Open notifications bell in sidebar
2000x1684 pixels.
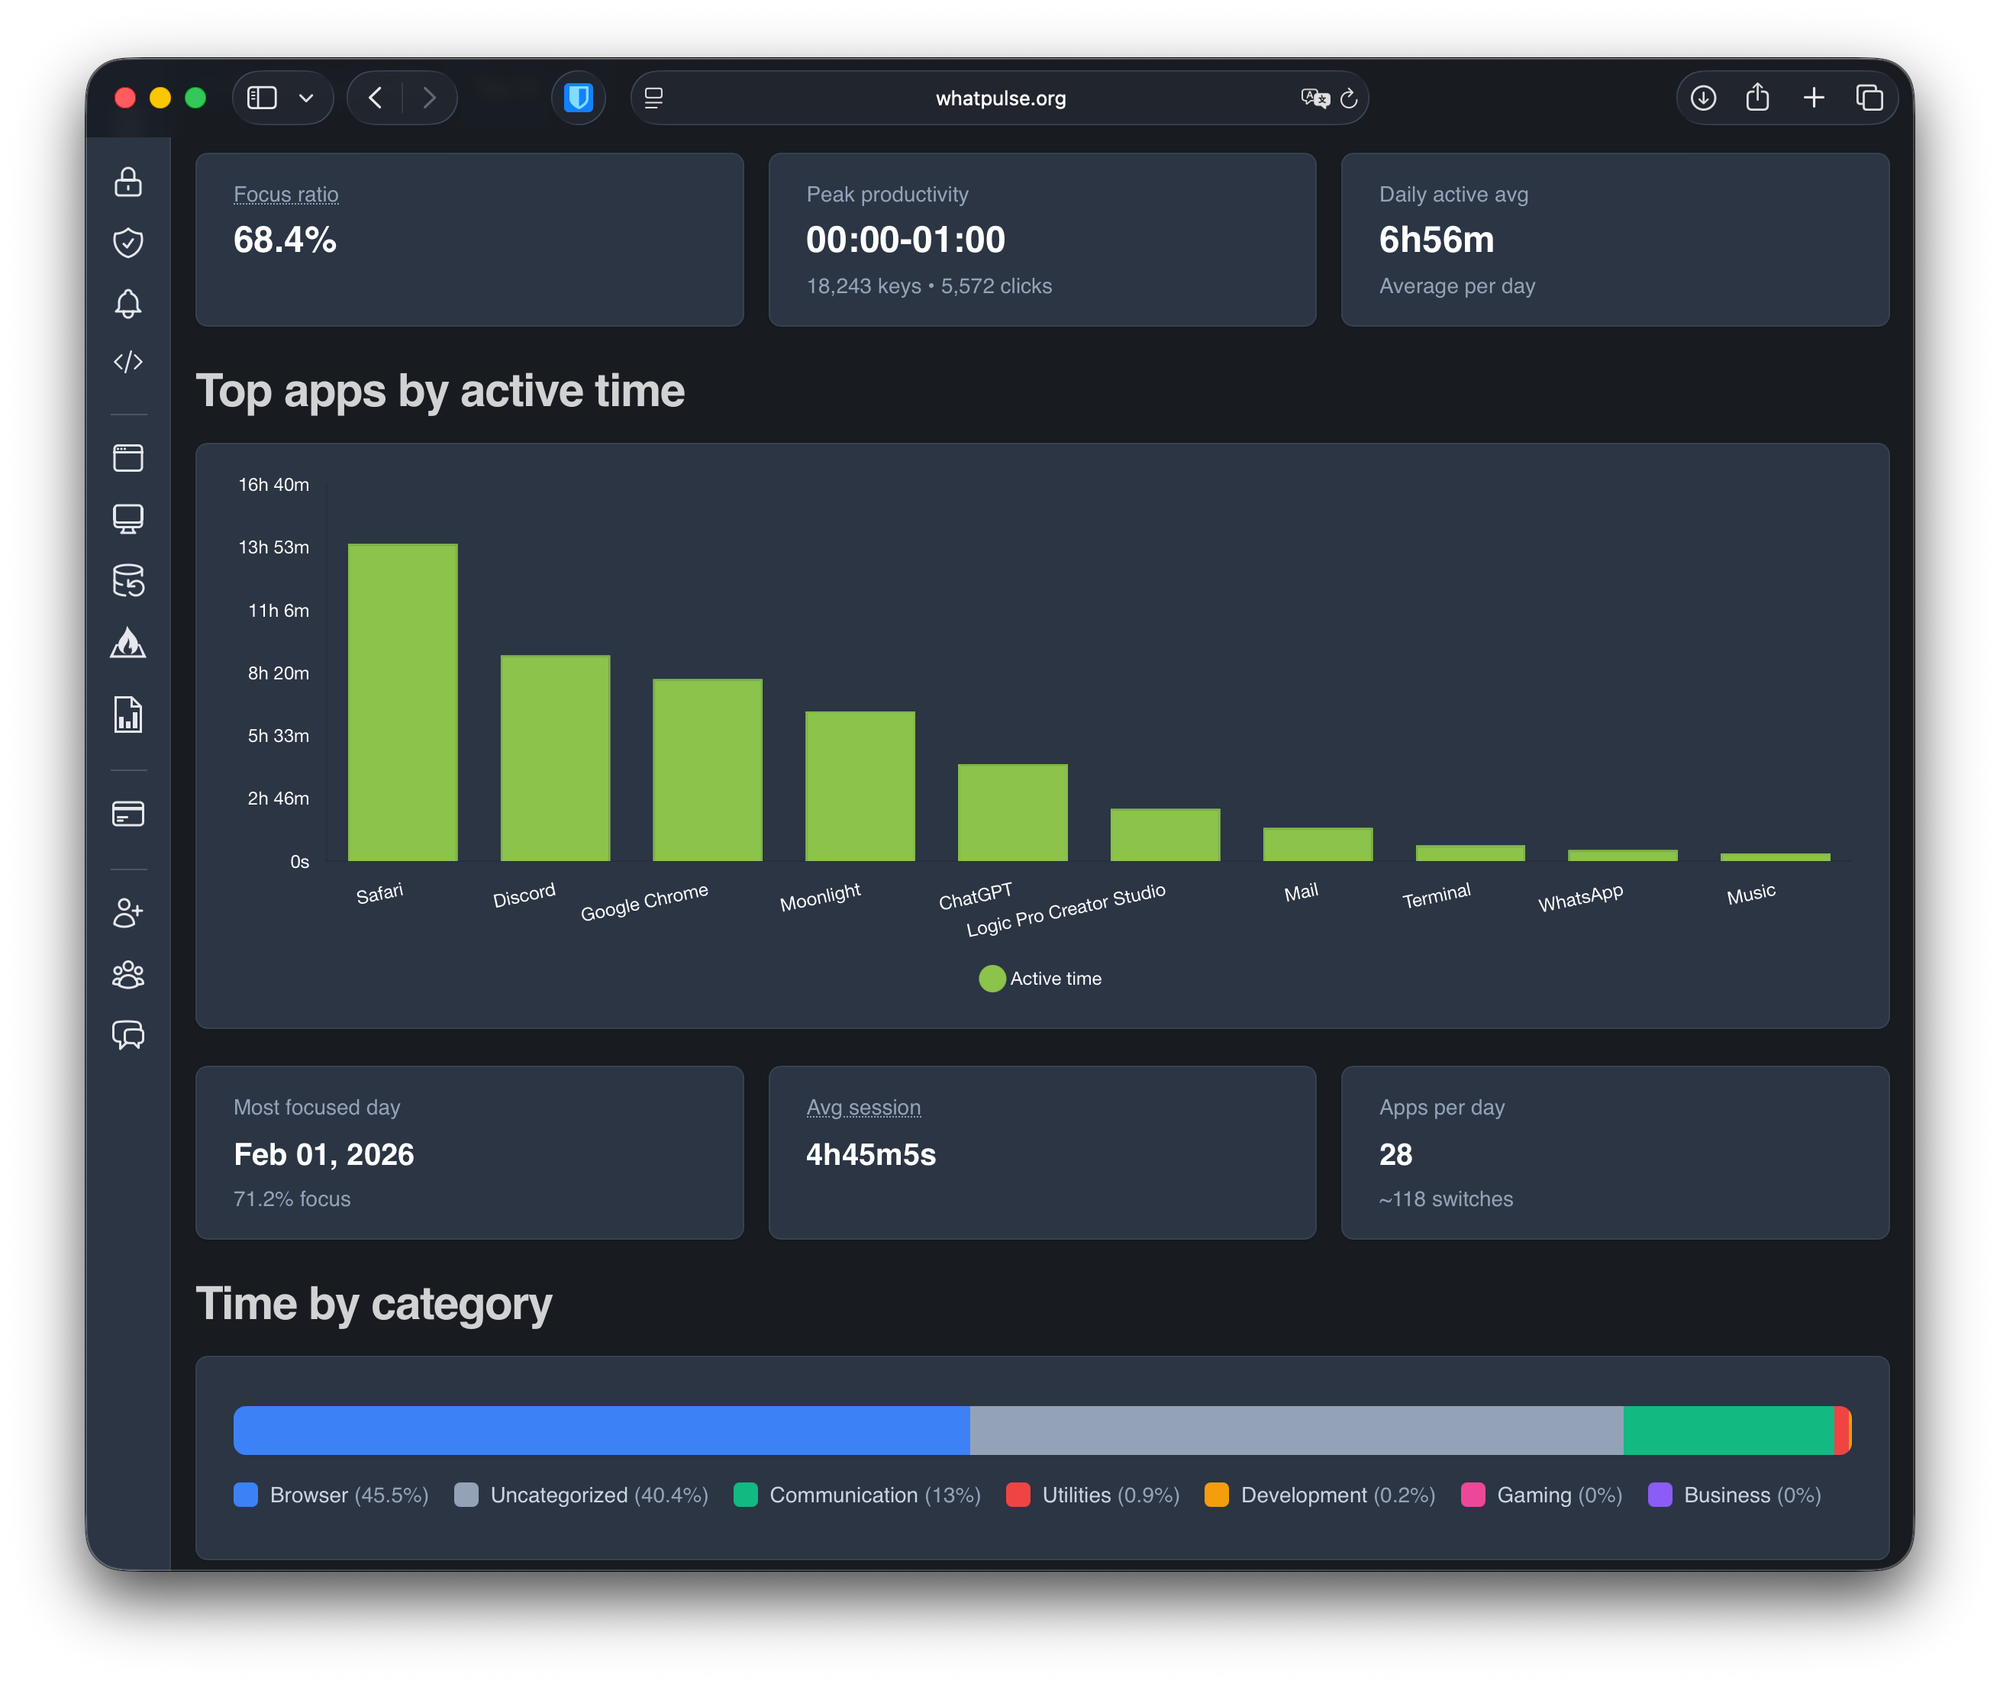click(x=128, y=303)
